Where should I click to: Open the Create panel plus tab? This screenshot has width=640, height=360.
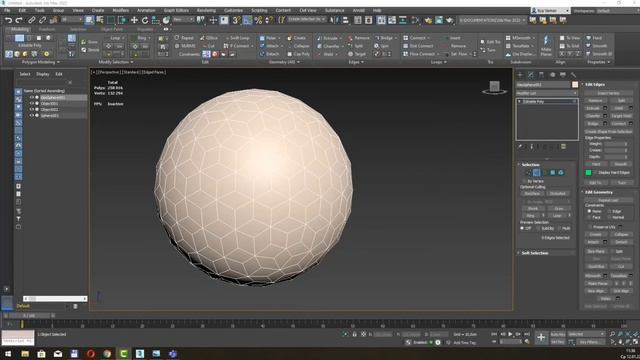520,75
